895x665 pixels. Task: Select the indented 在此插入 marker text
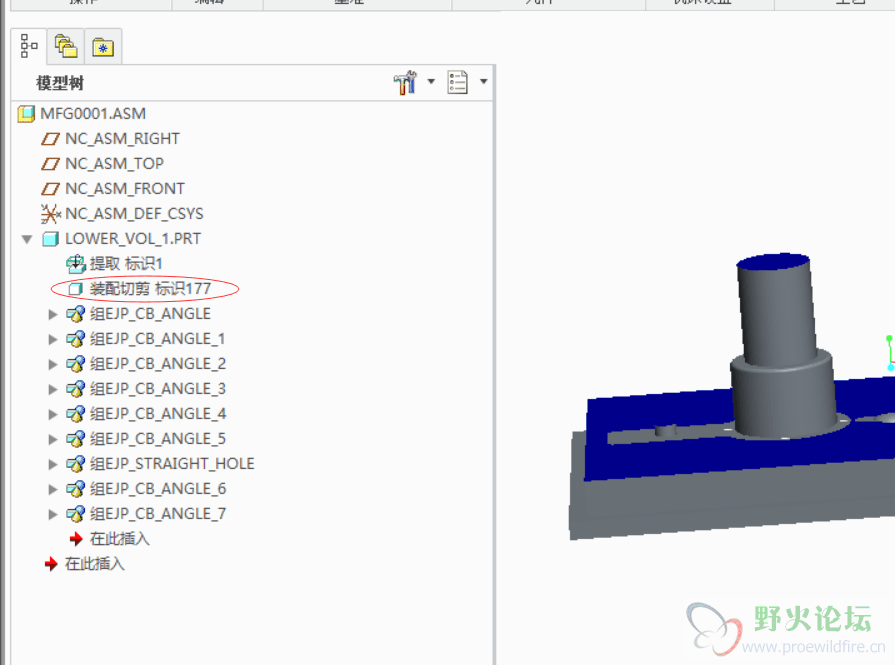point(120,539)
